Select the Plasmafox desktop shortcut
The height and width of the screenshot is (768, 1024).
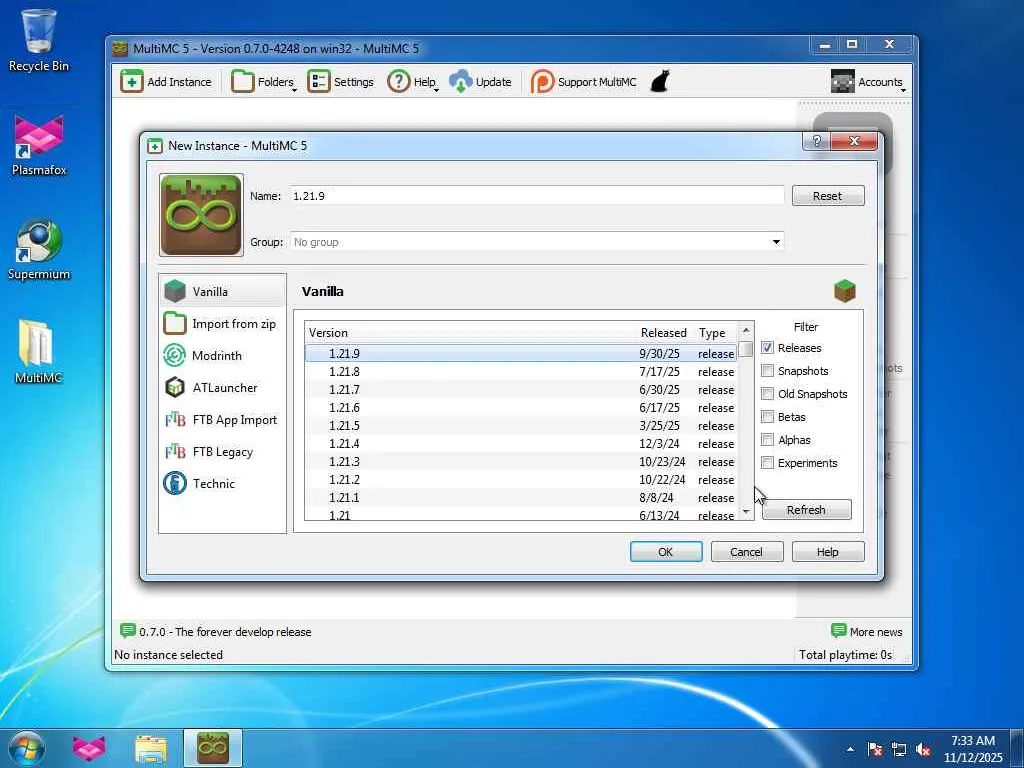(39, 145)
